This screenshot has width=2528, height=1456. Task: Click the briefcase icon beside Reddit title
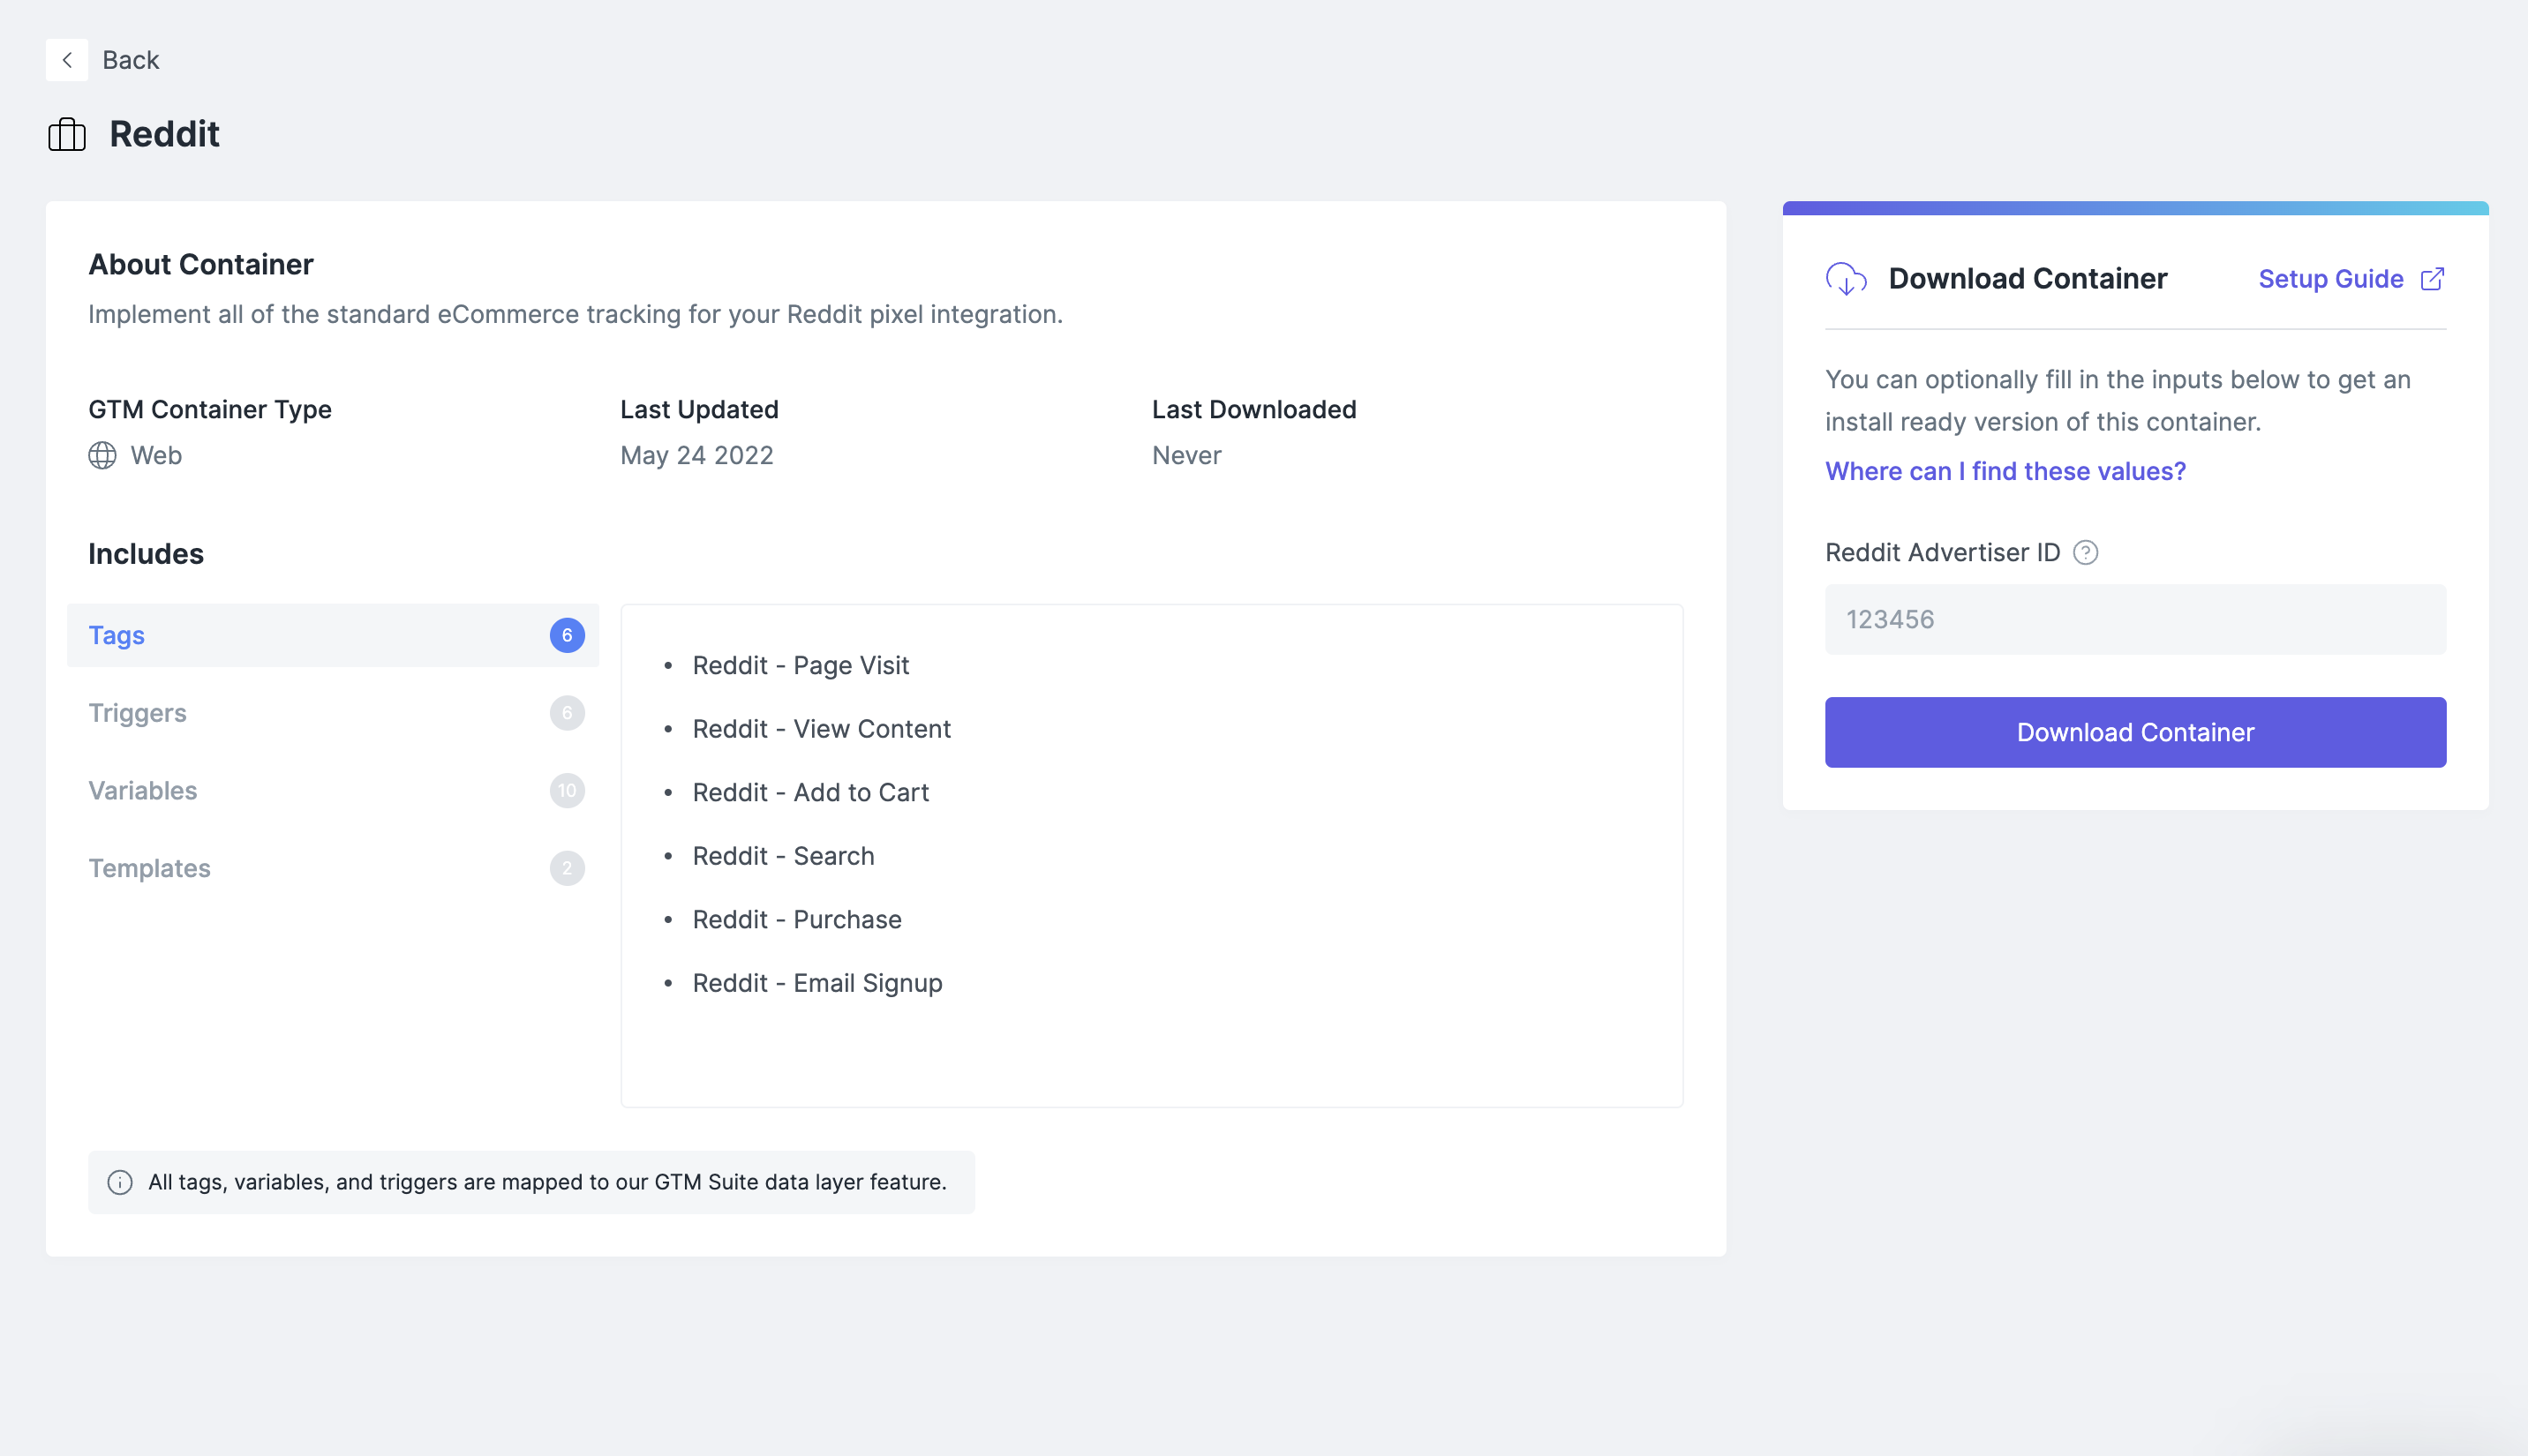coord(67,134)
